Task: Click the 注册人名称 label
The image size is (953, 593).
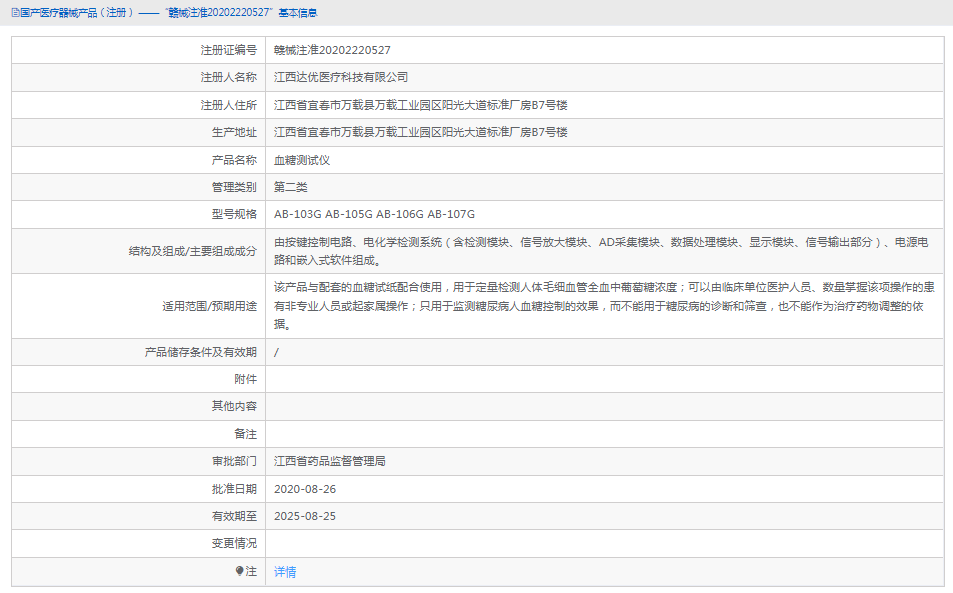Action: click(x=229, y=77)
